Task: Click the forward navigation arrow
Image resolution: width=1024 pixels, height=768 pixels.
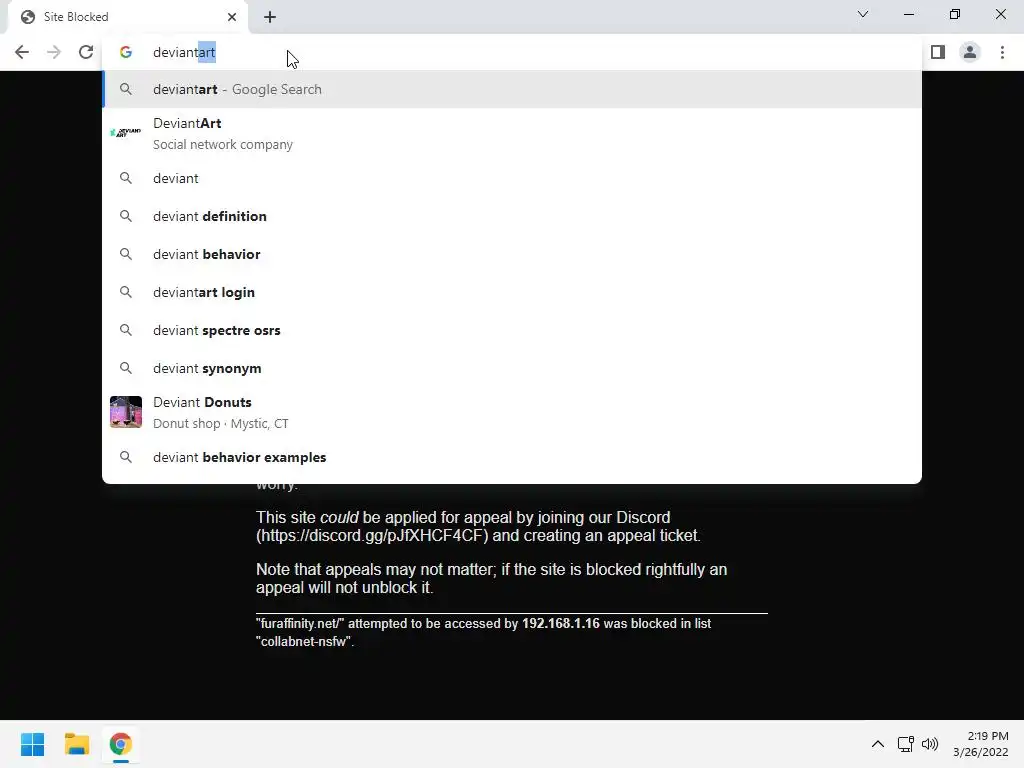Action: pyautogui.click(x=54, y=52)
